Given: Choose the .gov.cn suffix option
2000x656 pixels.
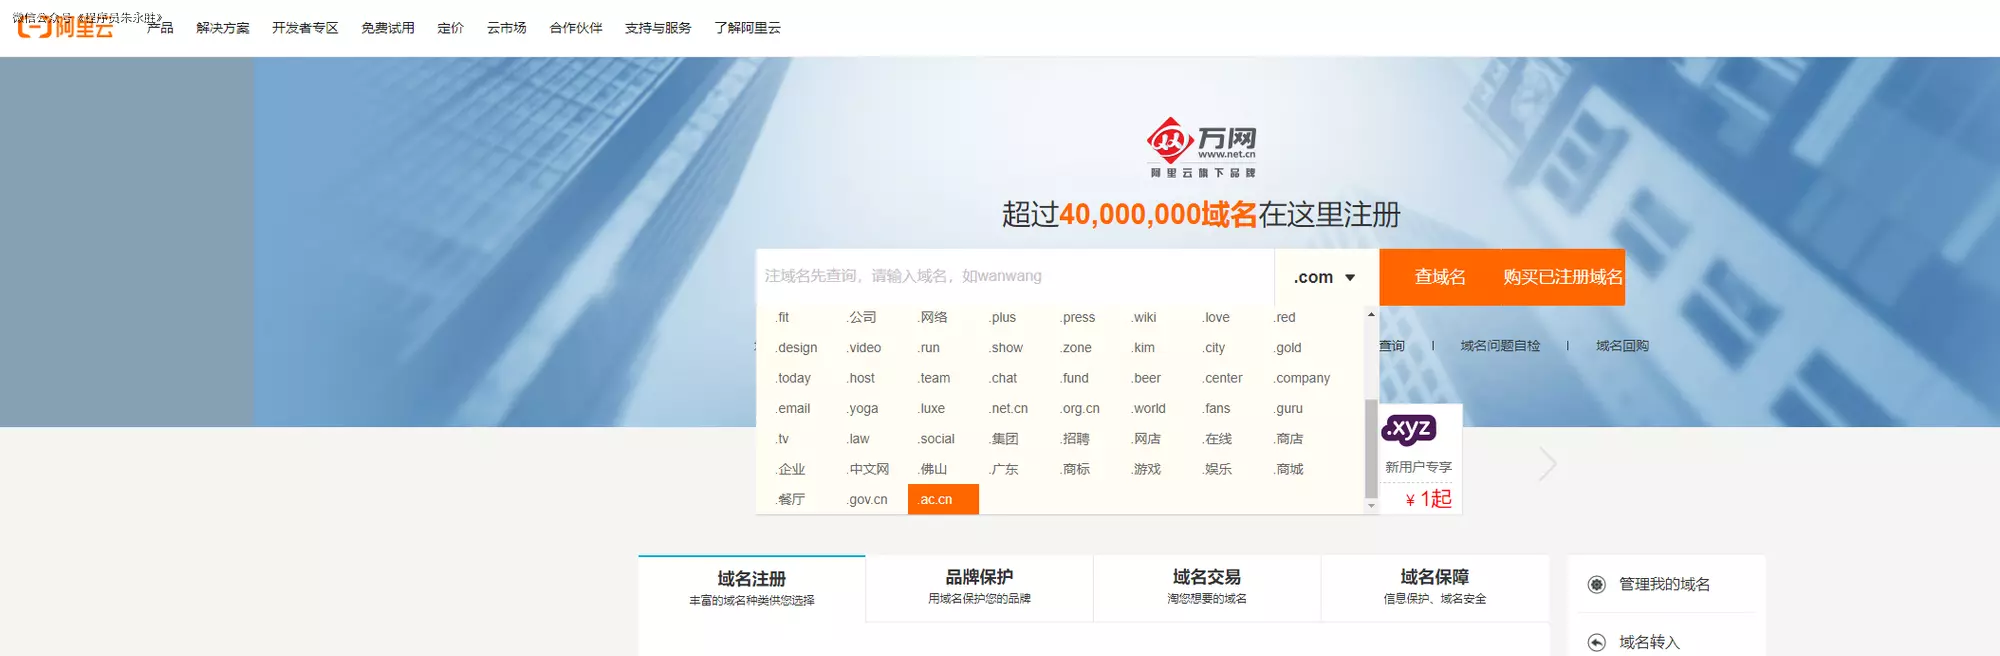Looking at the screenshot, I should (867, 499).
